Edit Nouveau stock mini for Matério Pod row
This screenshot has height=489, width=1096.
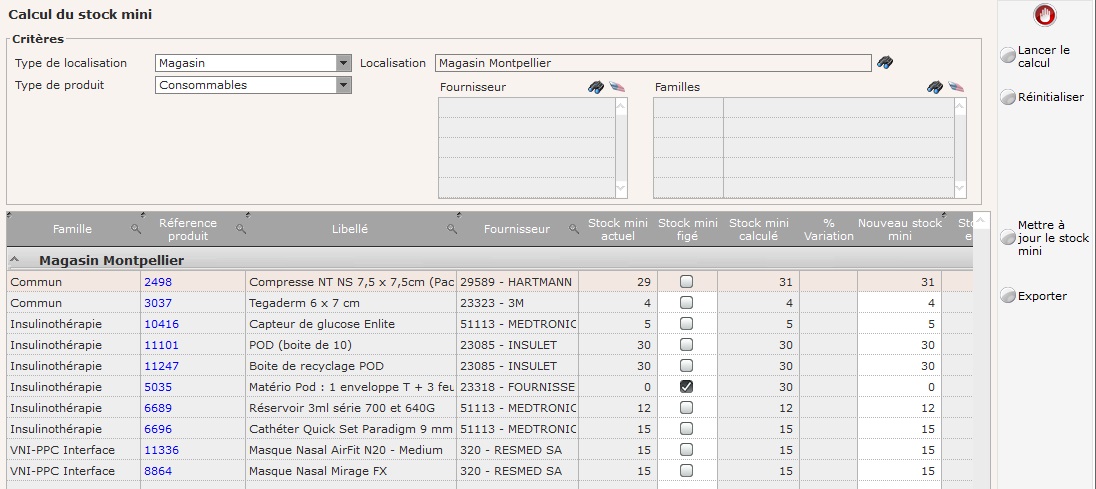click(899, 386)
